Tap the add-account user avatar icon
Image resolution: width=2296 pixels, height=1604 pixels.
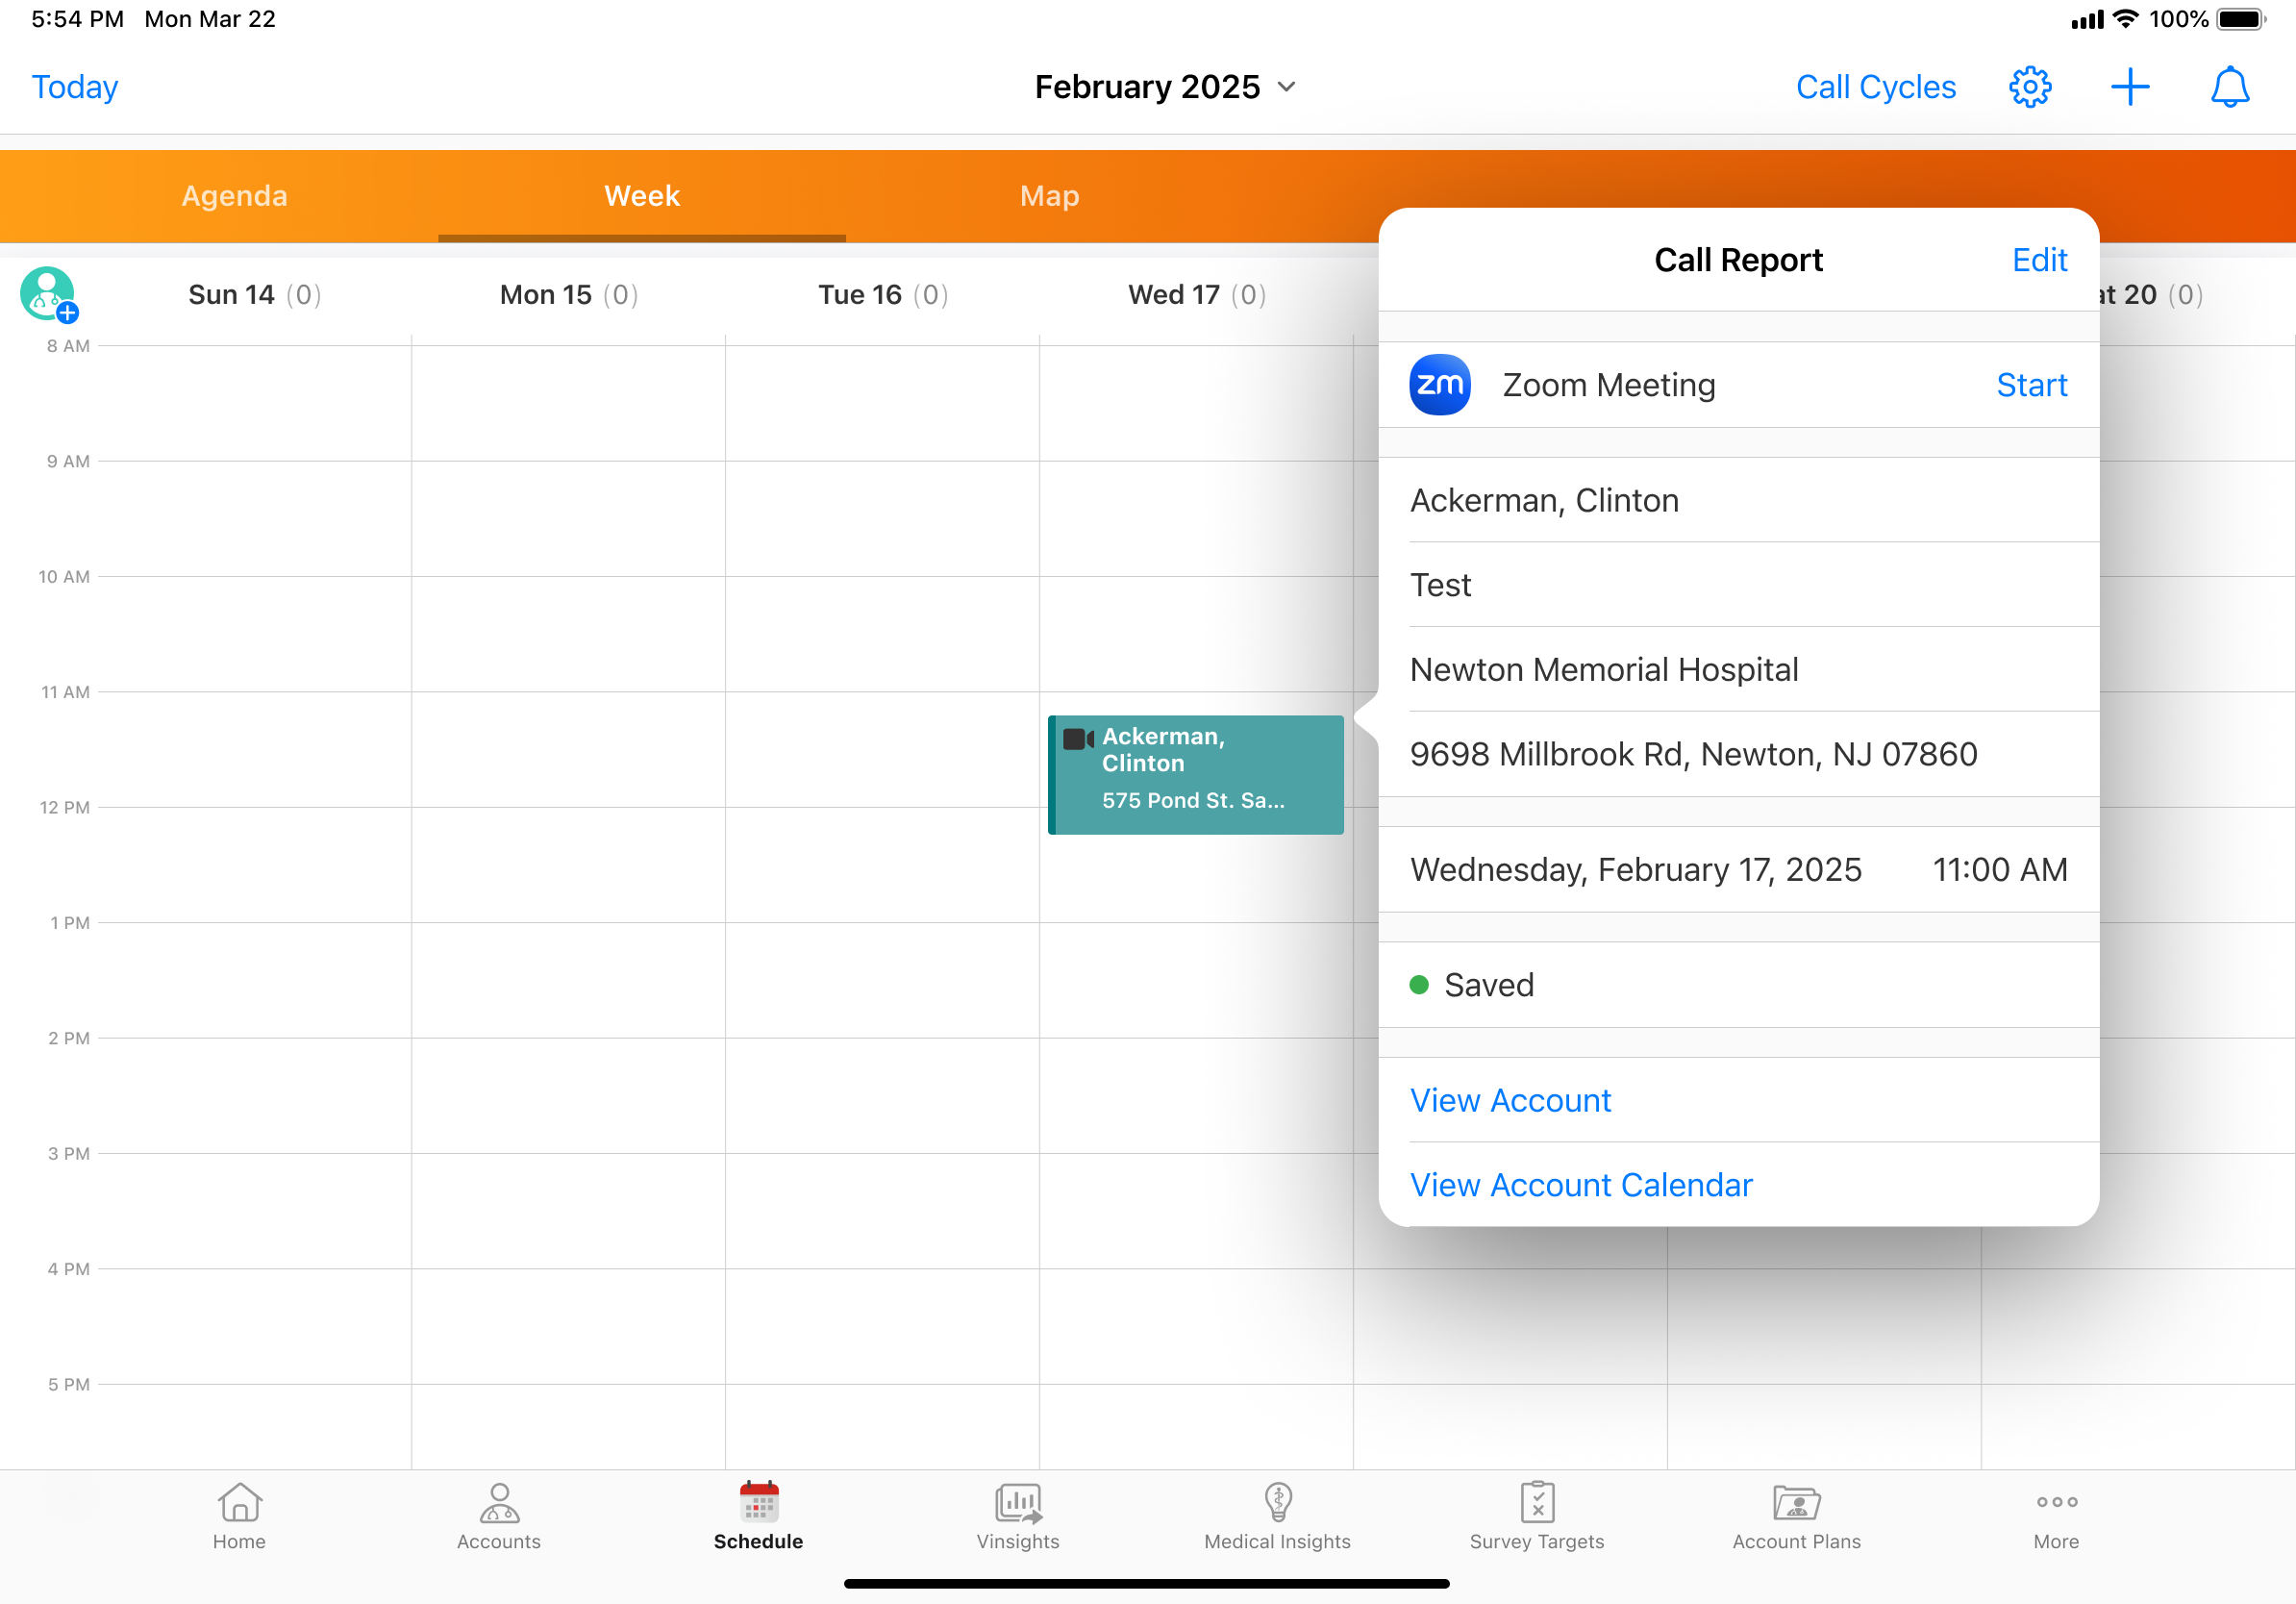[x=48, y=294]
